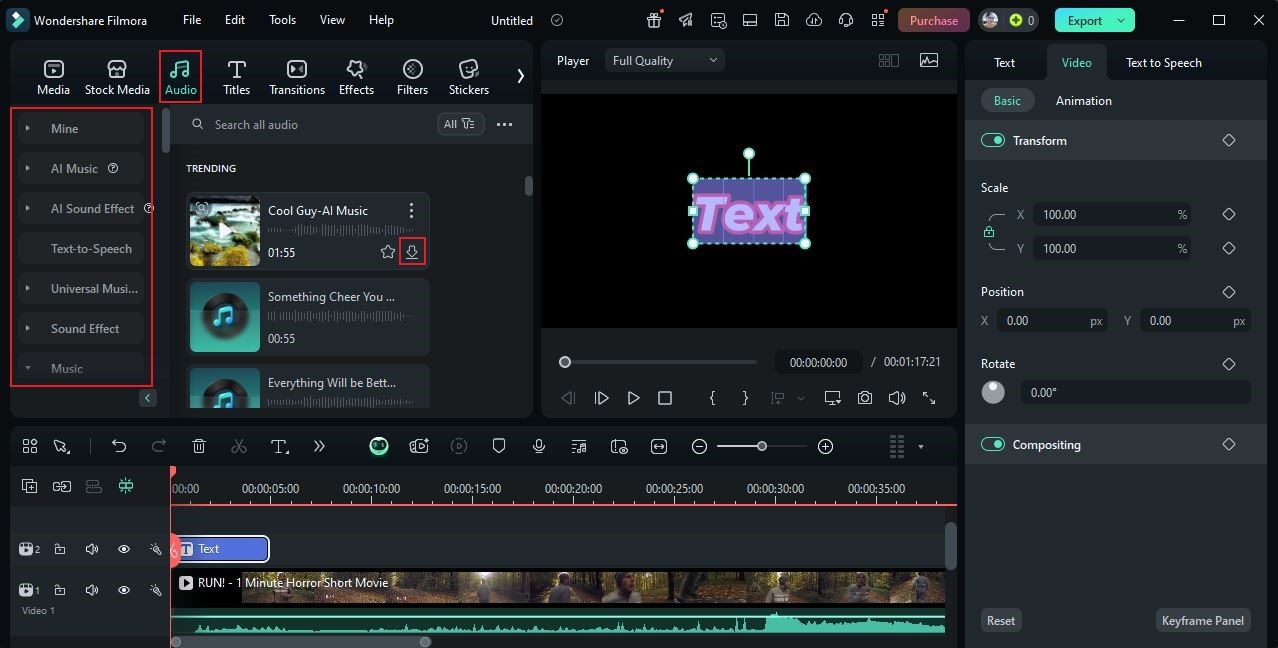Open the Transitions tab
The height and width of the screenshot is (648, 1278).
(x=297, y=77)
